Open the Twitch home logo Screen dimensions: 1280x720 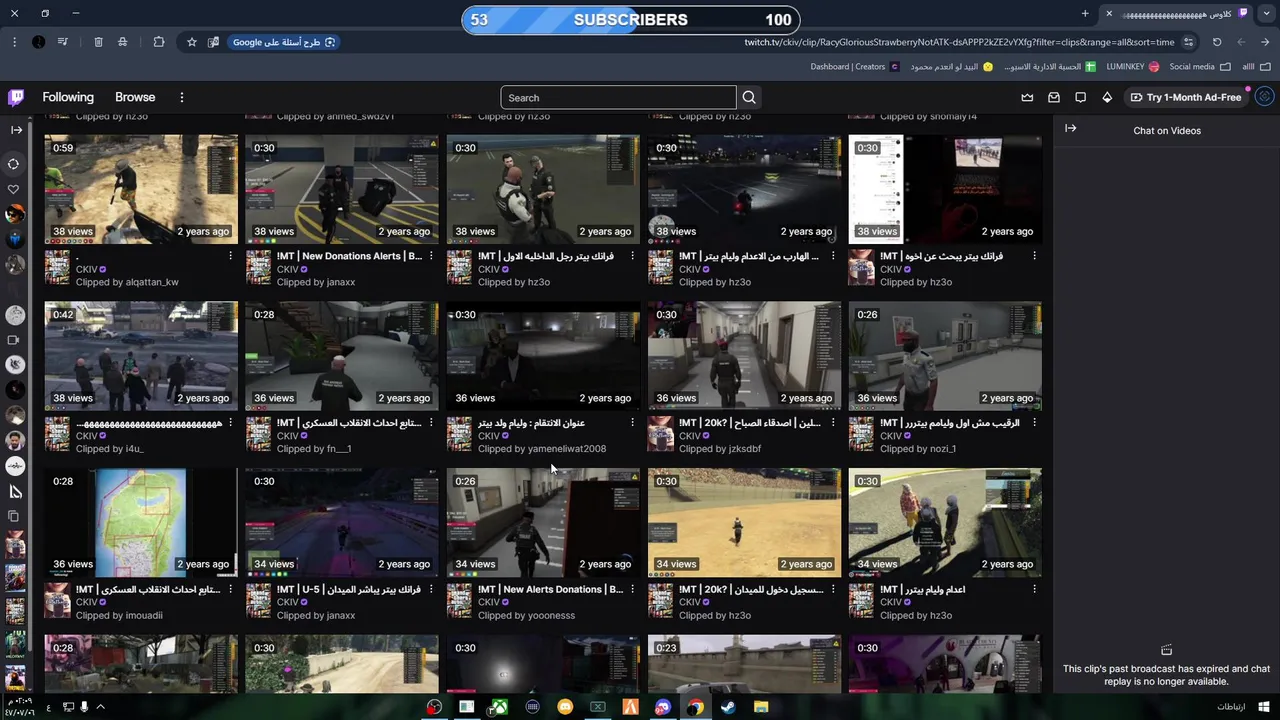point(16,97)
